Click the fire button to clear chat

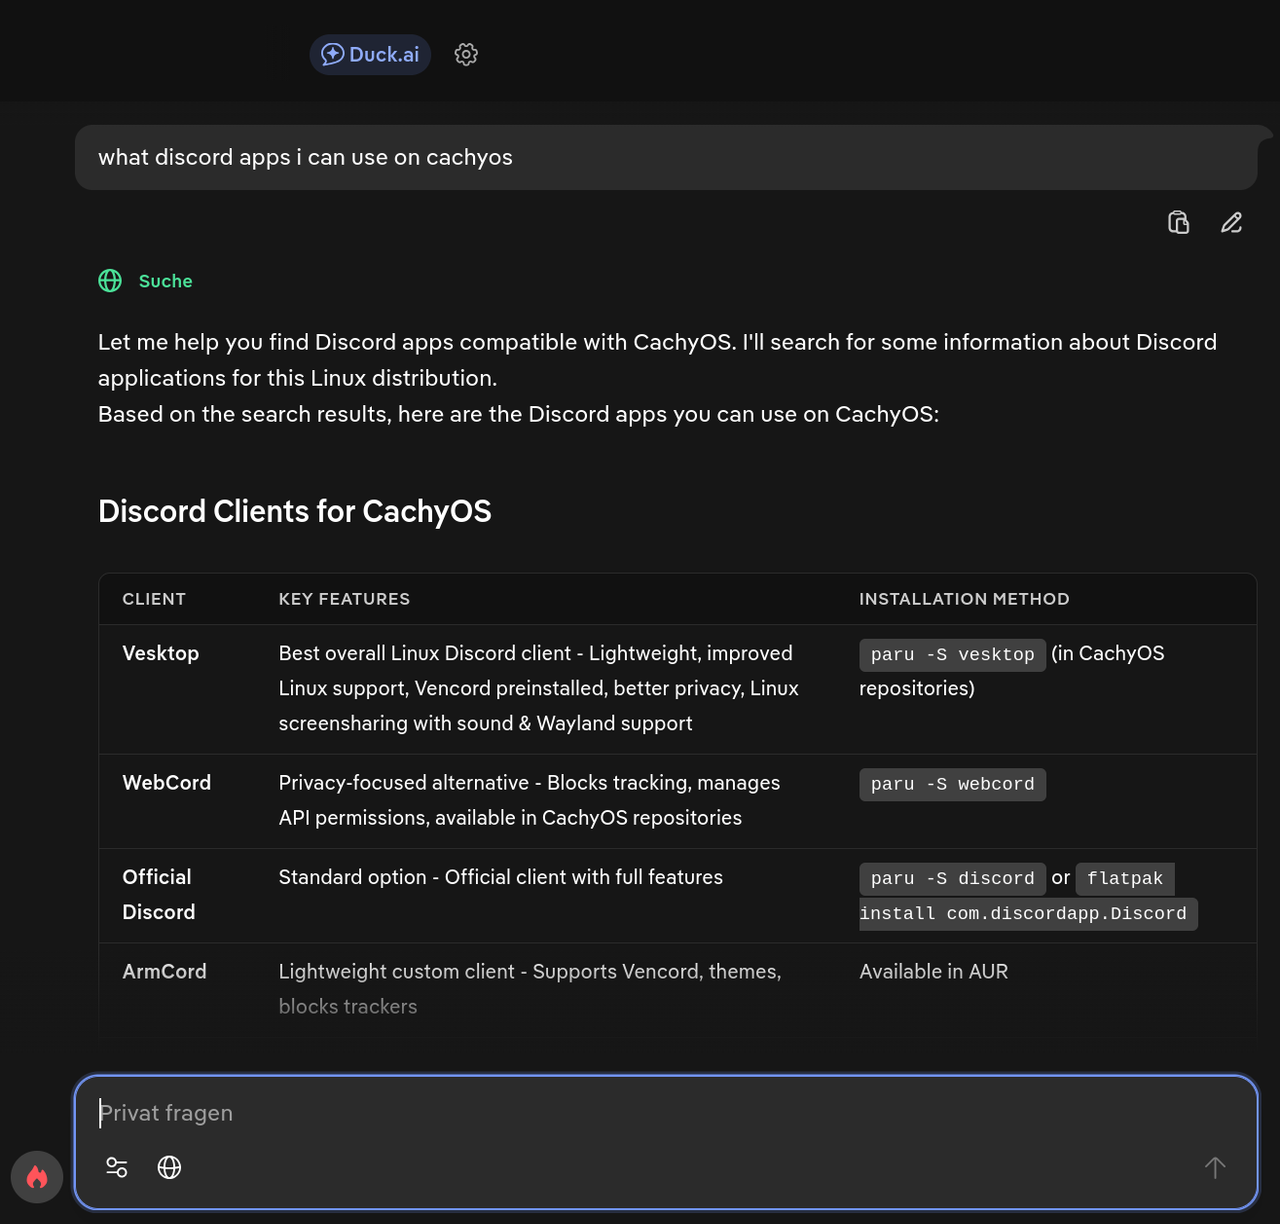coord(37,1177)
